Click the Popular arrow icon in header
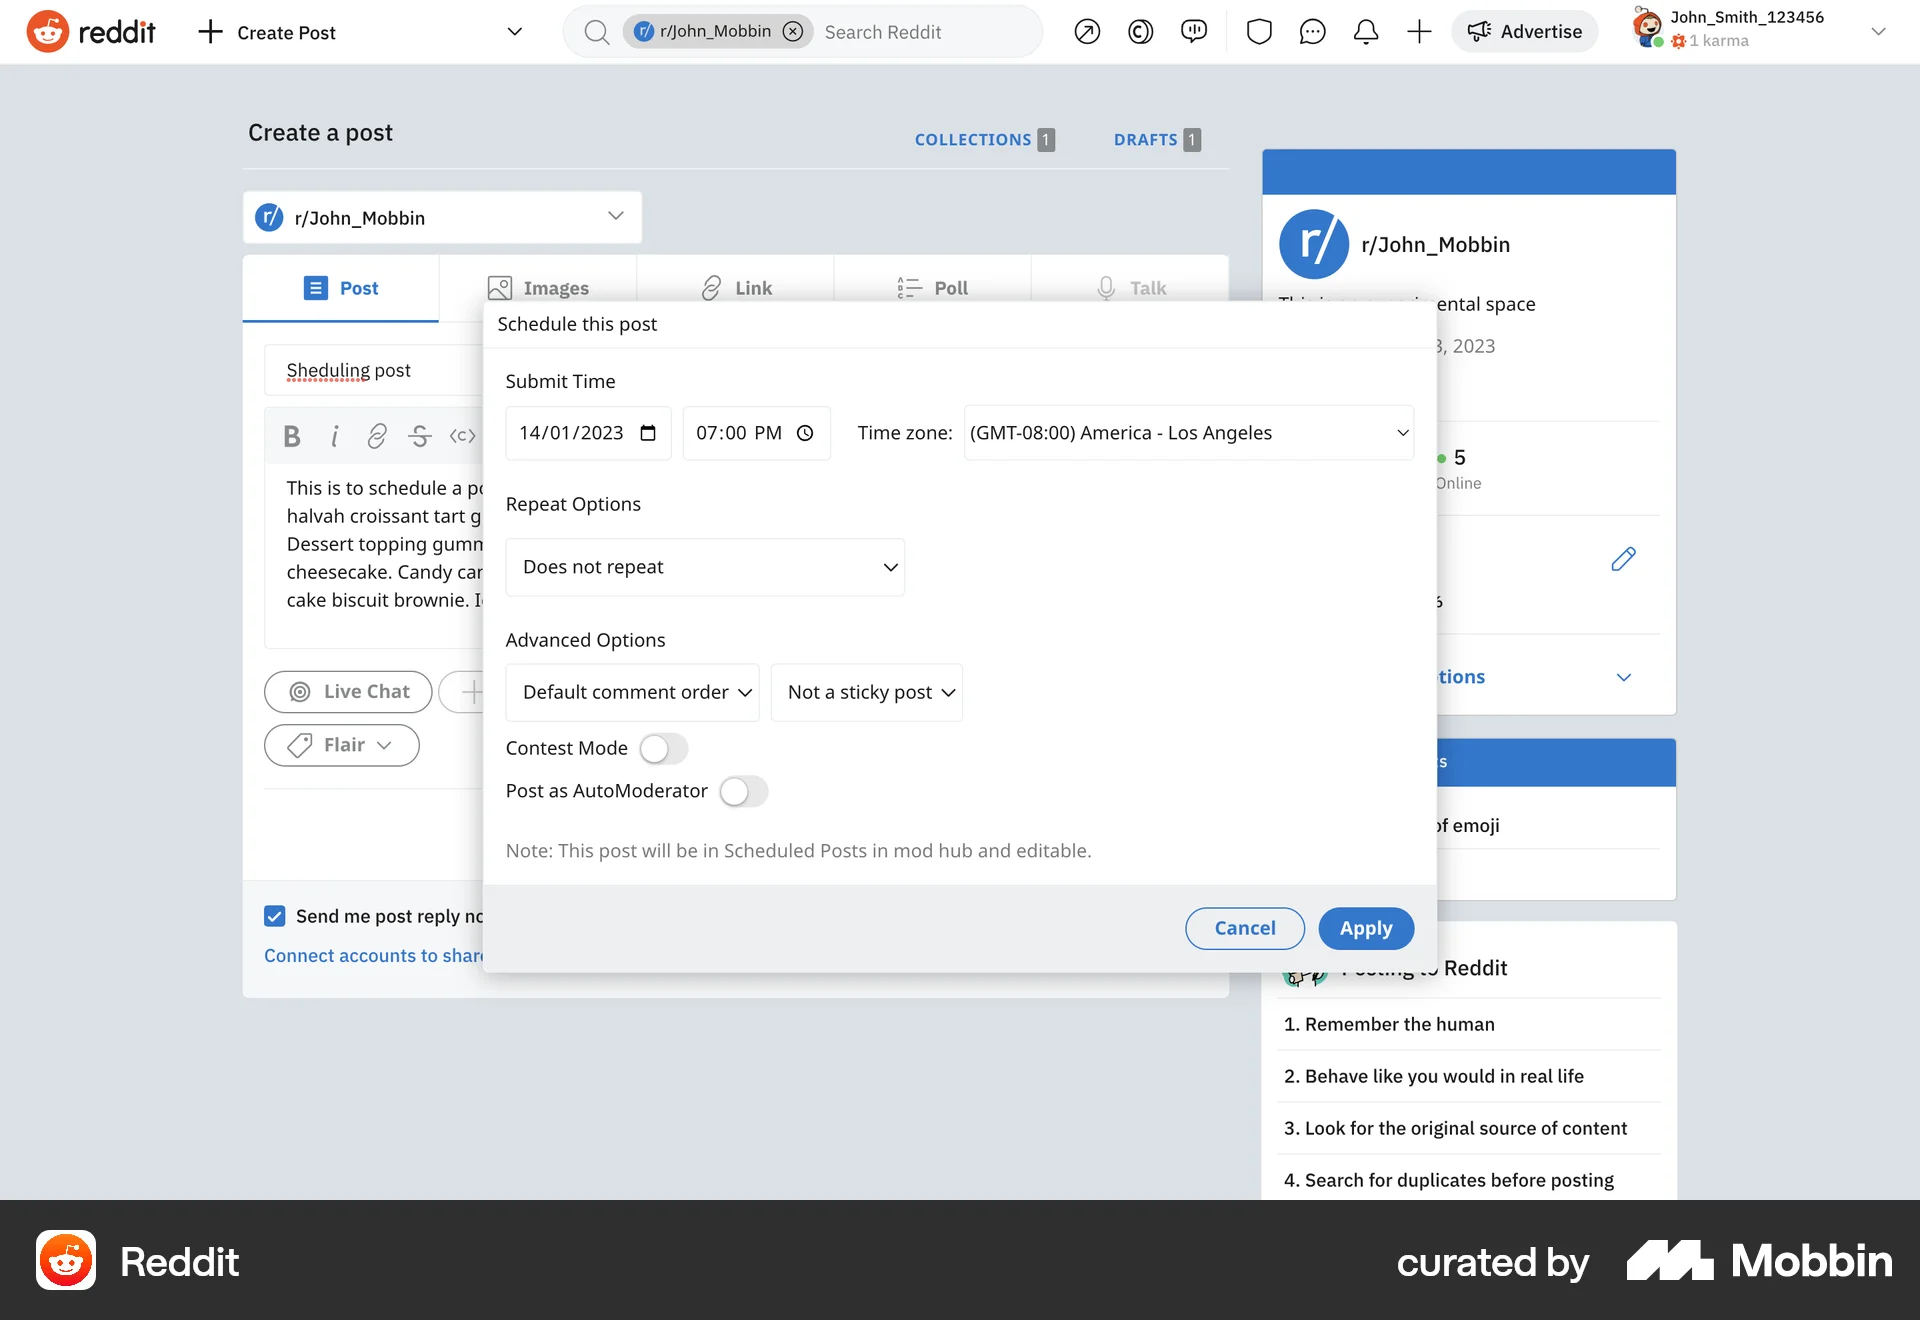Screen dimensions: 1920x1320 1087,32
